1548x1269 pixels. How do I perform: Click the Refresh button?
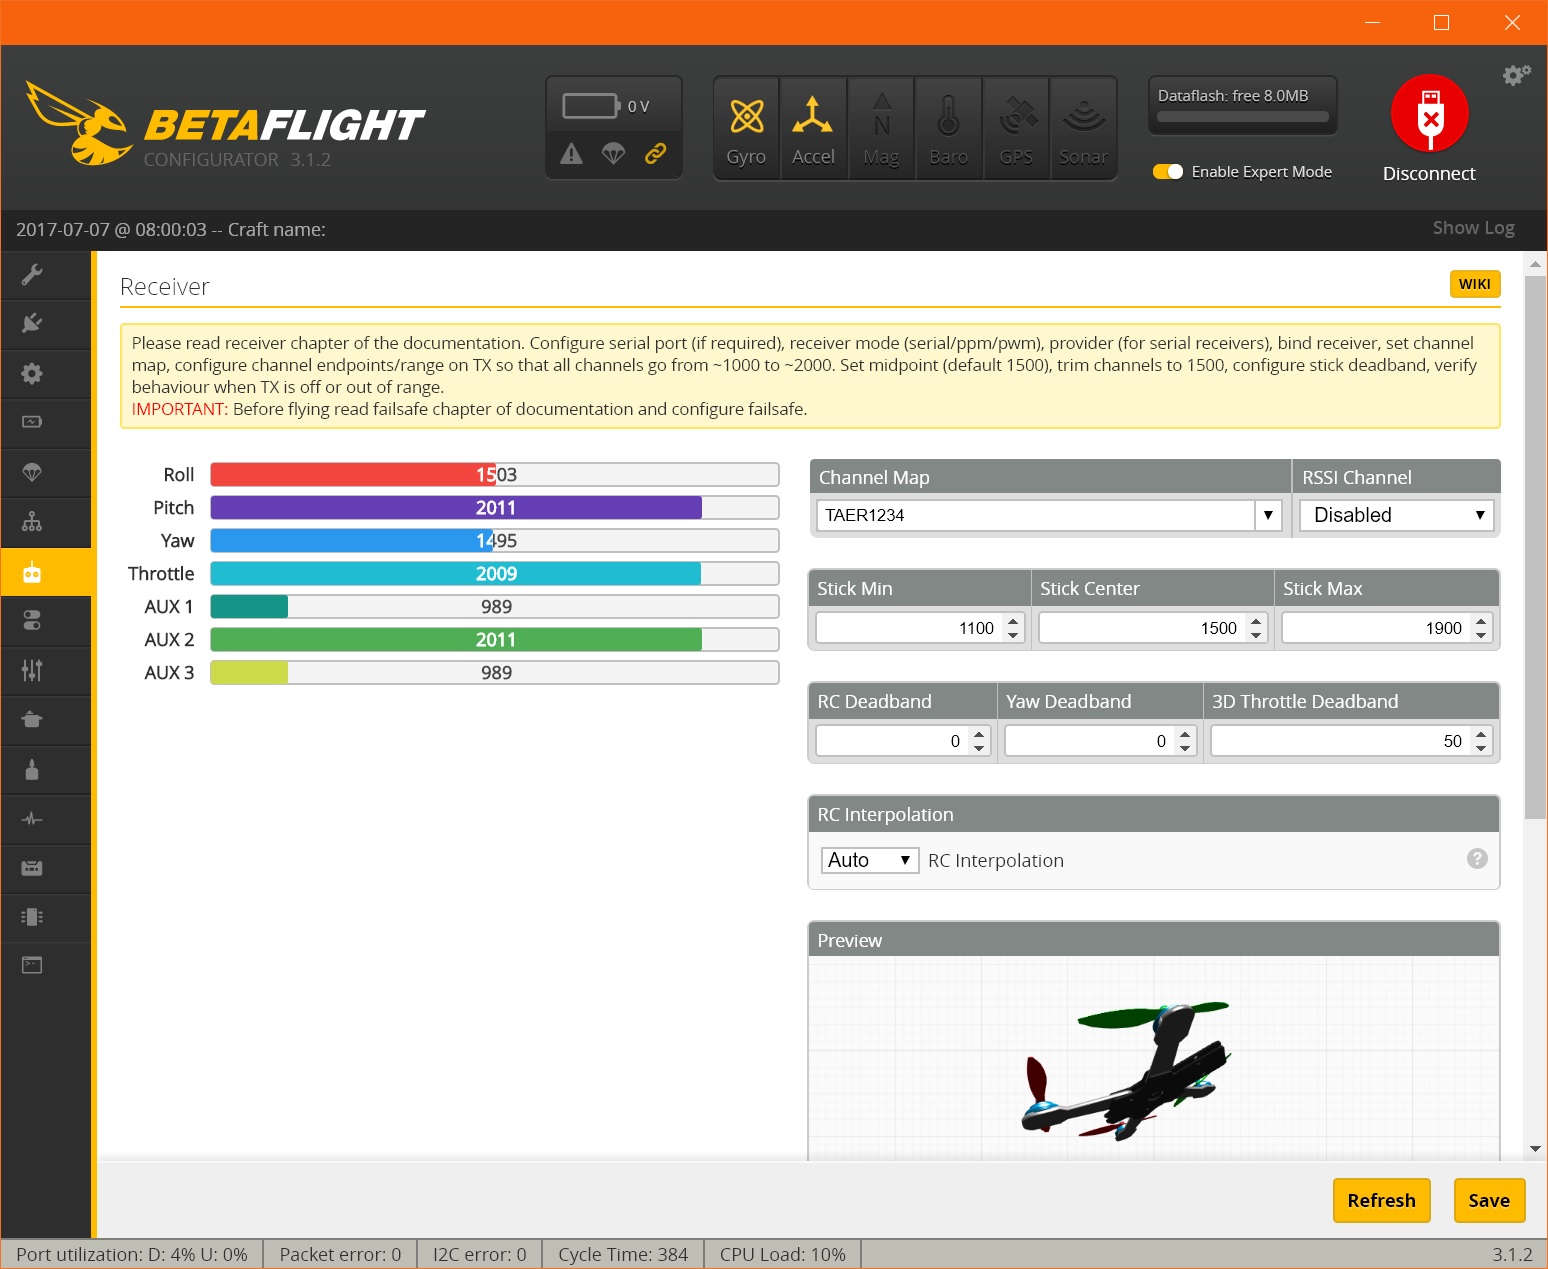click(x=1381, y=1200)
